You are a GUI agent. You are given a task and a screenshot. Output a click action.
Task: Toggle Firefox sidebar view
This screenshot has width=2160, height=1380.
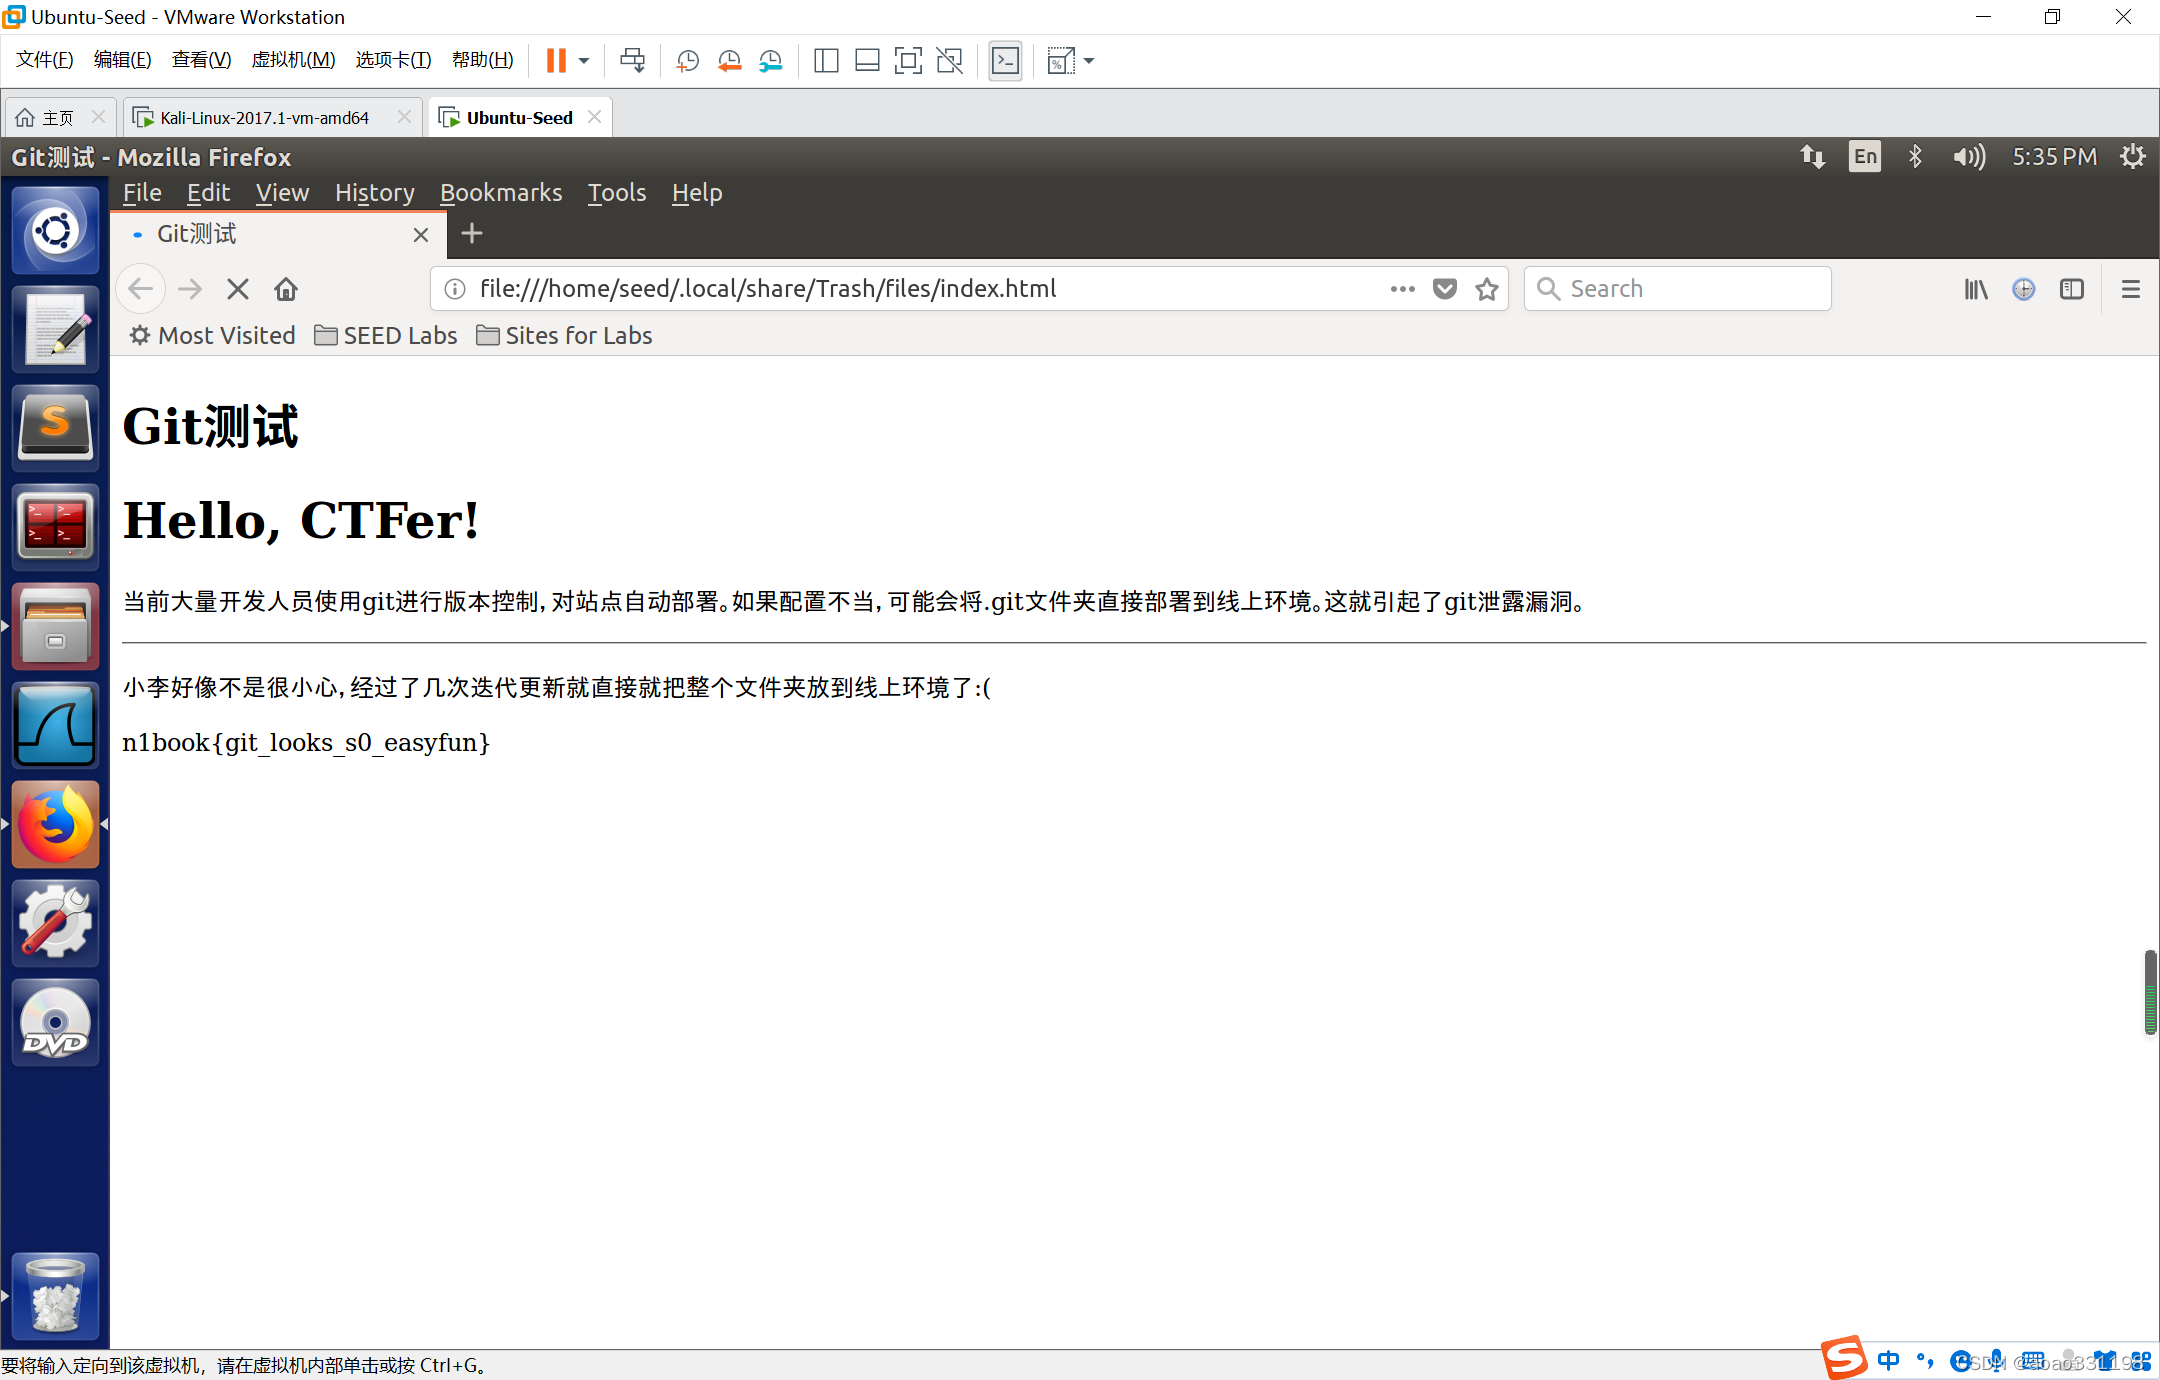coord(2071,289)
